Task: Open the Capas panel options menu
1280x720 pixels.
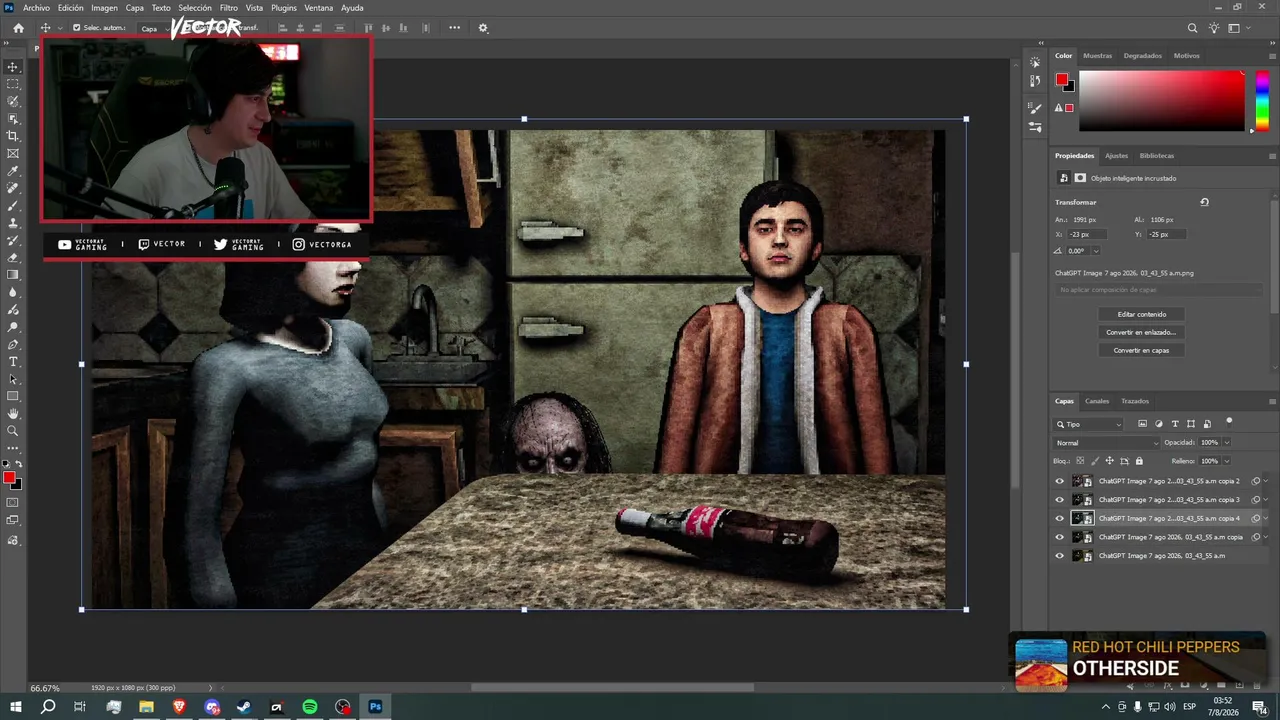Action: [x=1272, y=401]
